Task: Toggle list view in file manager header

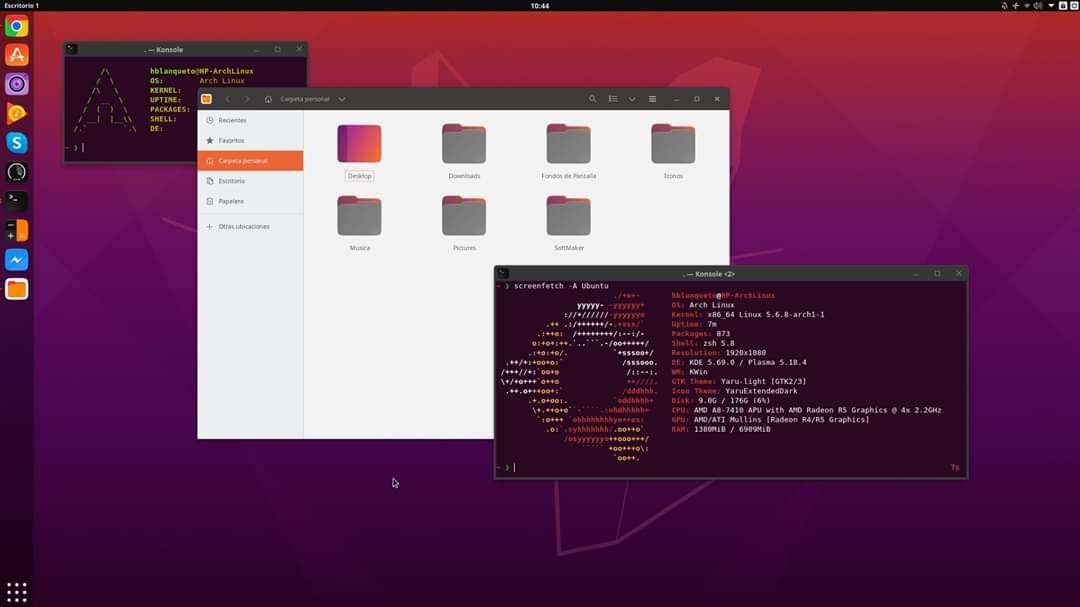Action: (x=613, y=99)
